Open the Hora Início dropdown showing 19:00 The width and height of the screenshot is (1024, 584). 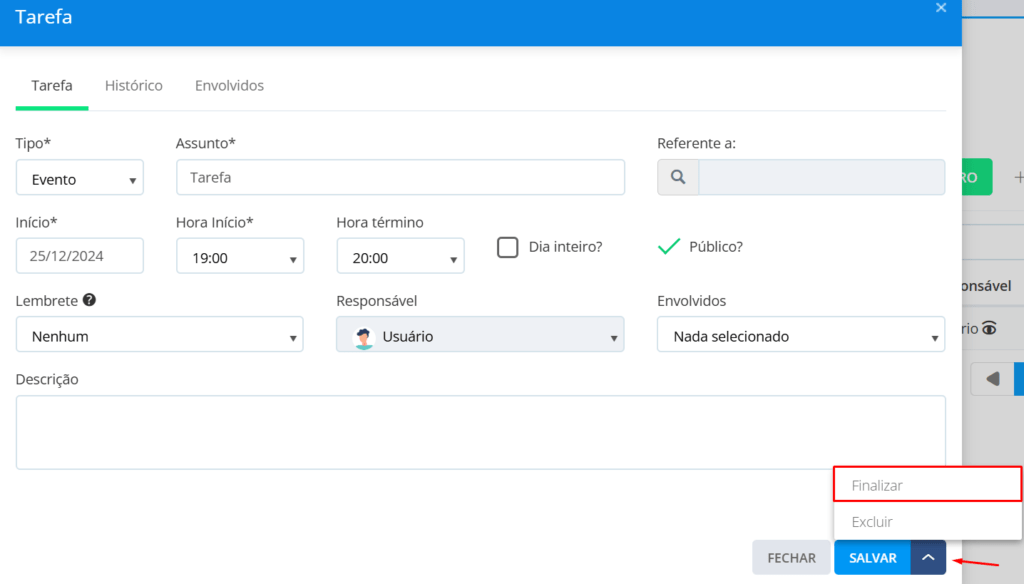click(x=240, y=256)
